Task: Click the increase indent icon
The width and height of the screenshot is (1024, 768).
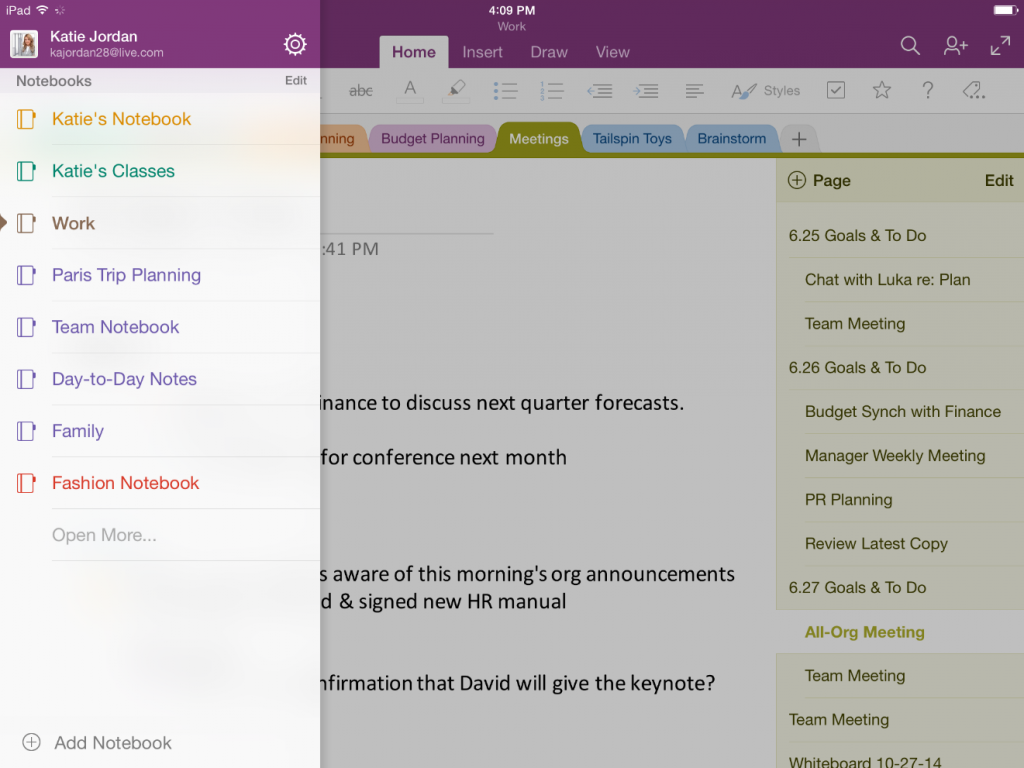Action: point(646,90)
